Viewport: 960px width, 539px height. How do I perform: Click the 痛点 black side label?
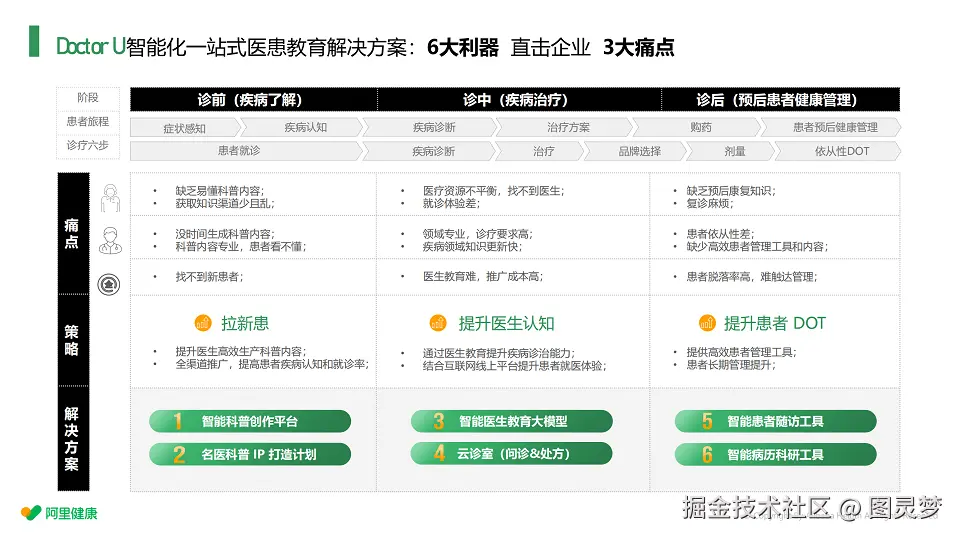click(x=73, y=233)
